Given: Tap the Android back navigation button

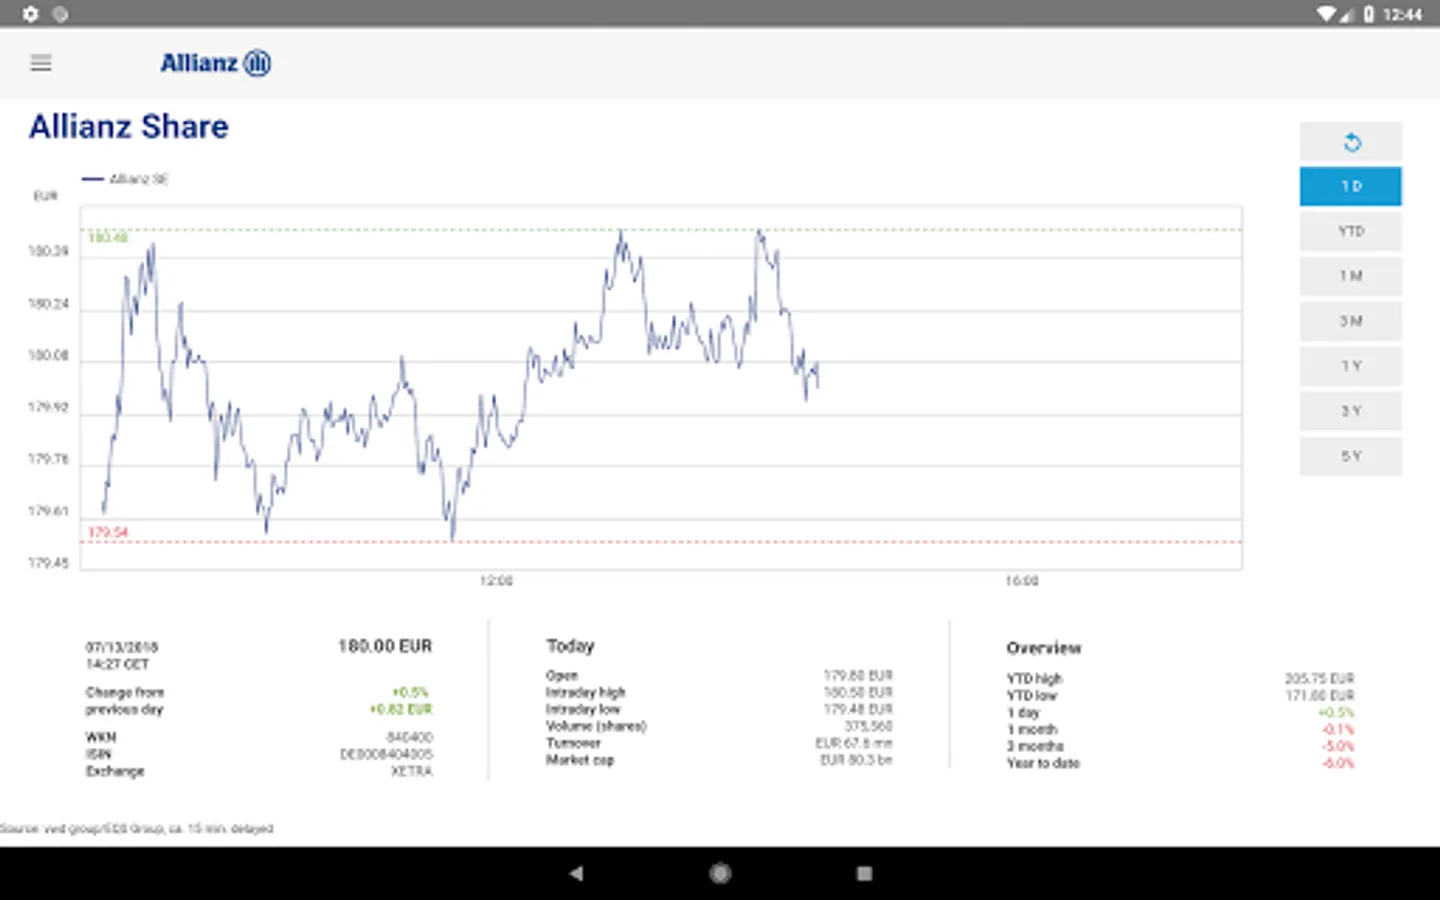Looking at the screenshot, I should 576,873.
